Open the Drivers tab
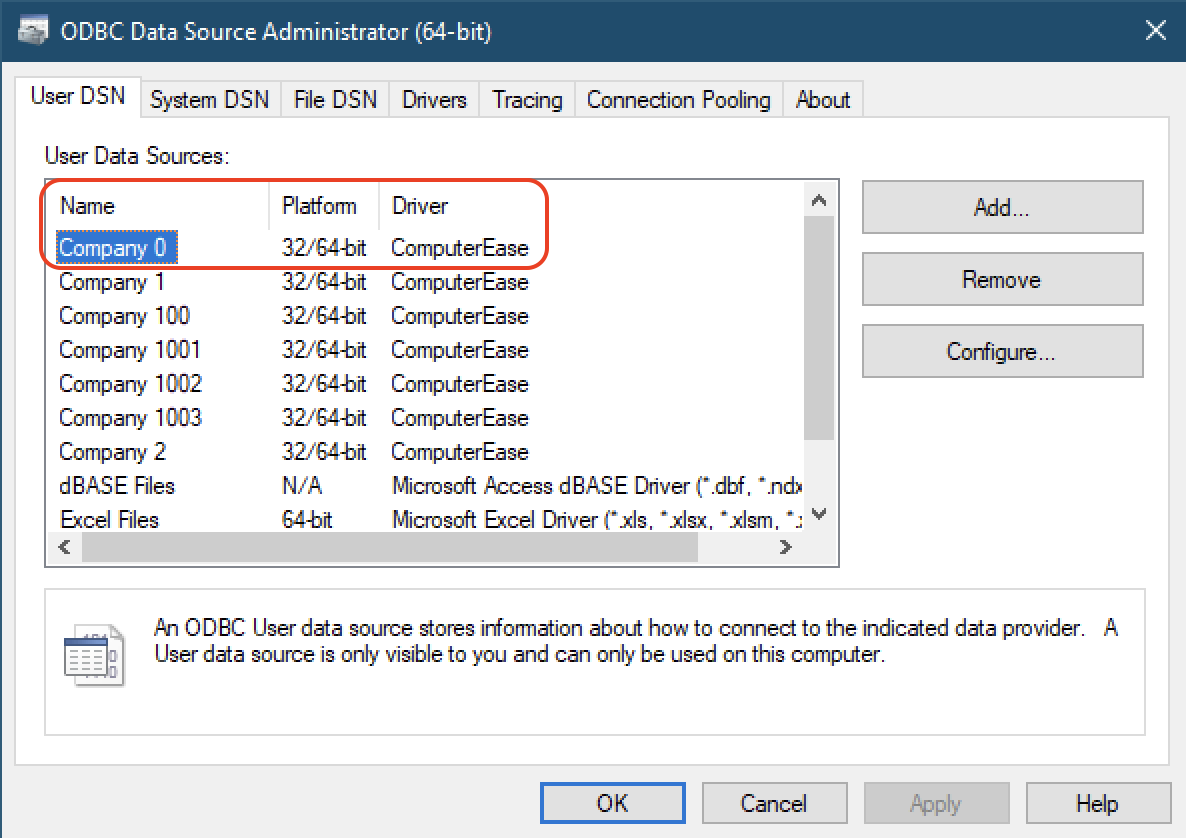Viewport: 1186px width, 838px height. (x=434, y=100)
